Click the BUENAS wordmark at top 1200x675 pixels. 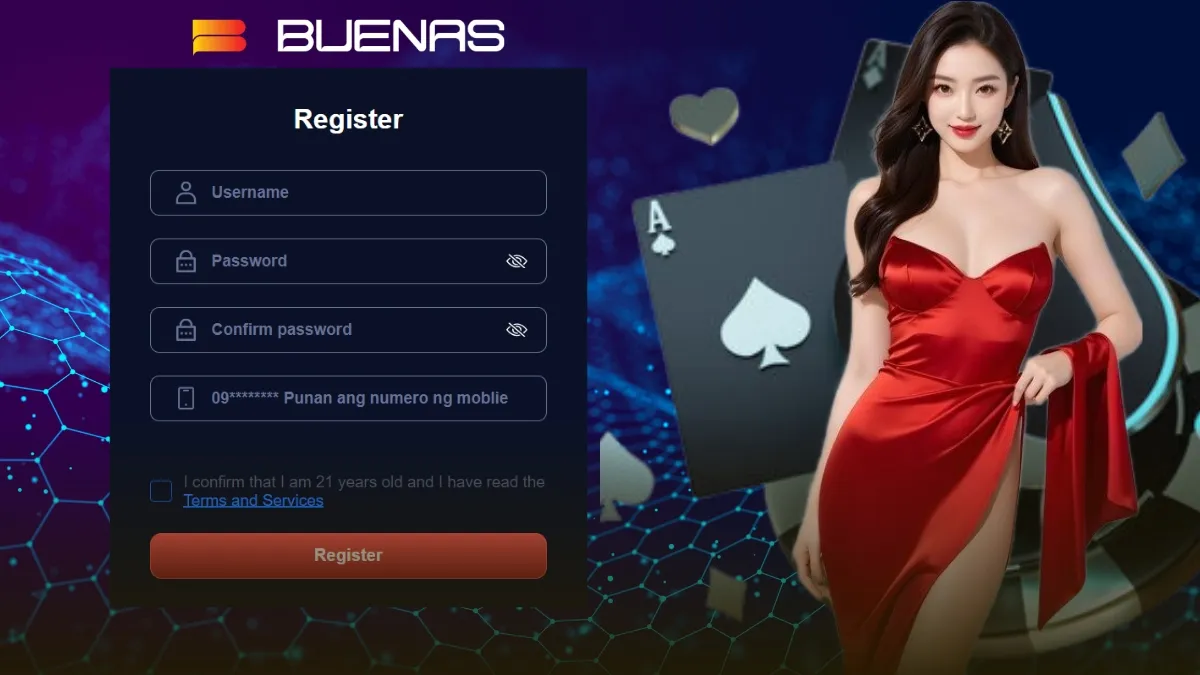coord(391,37)
